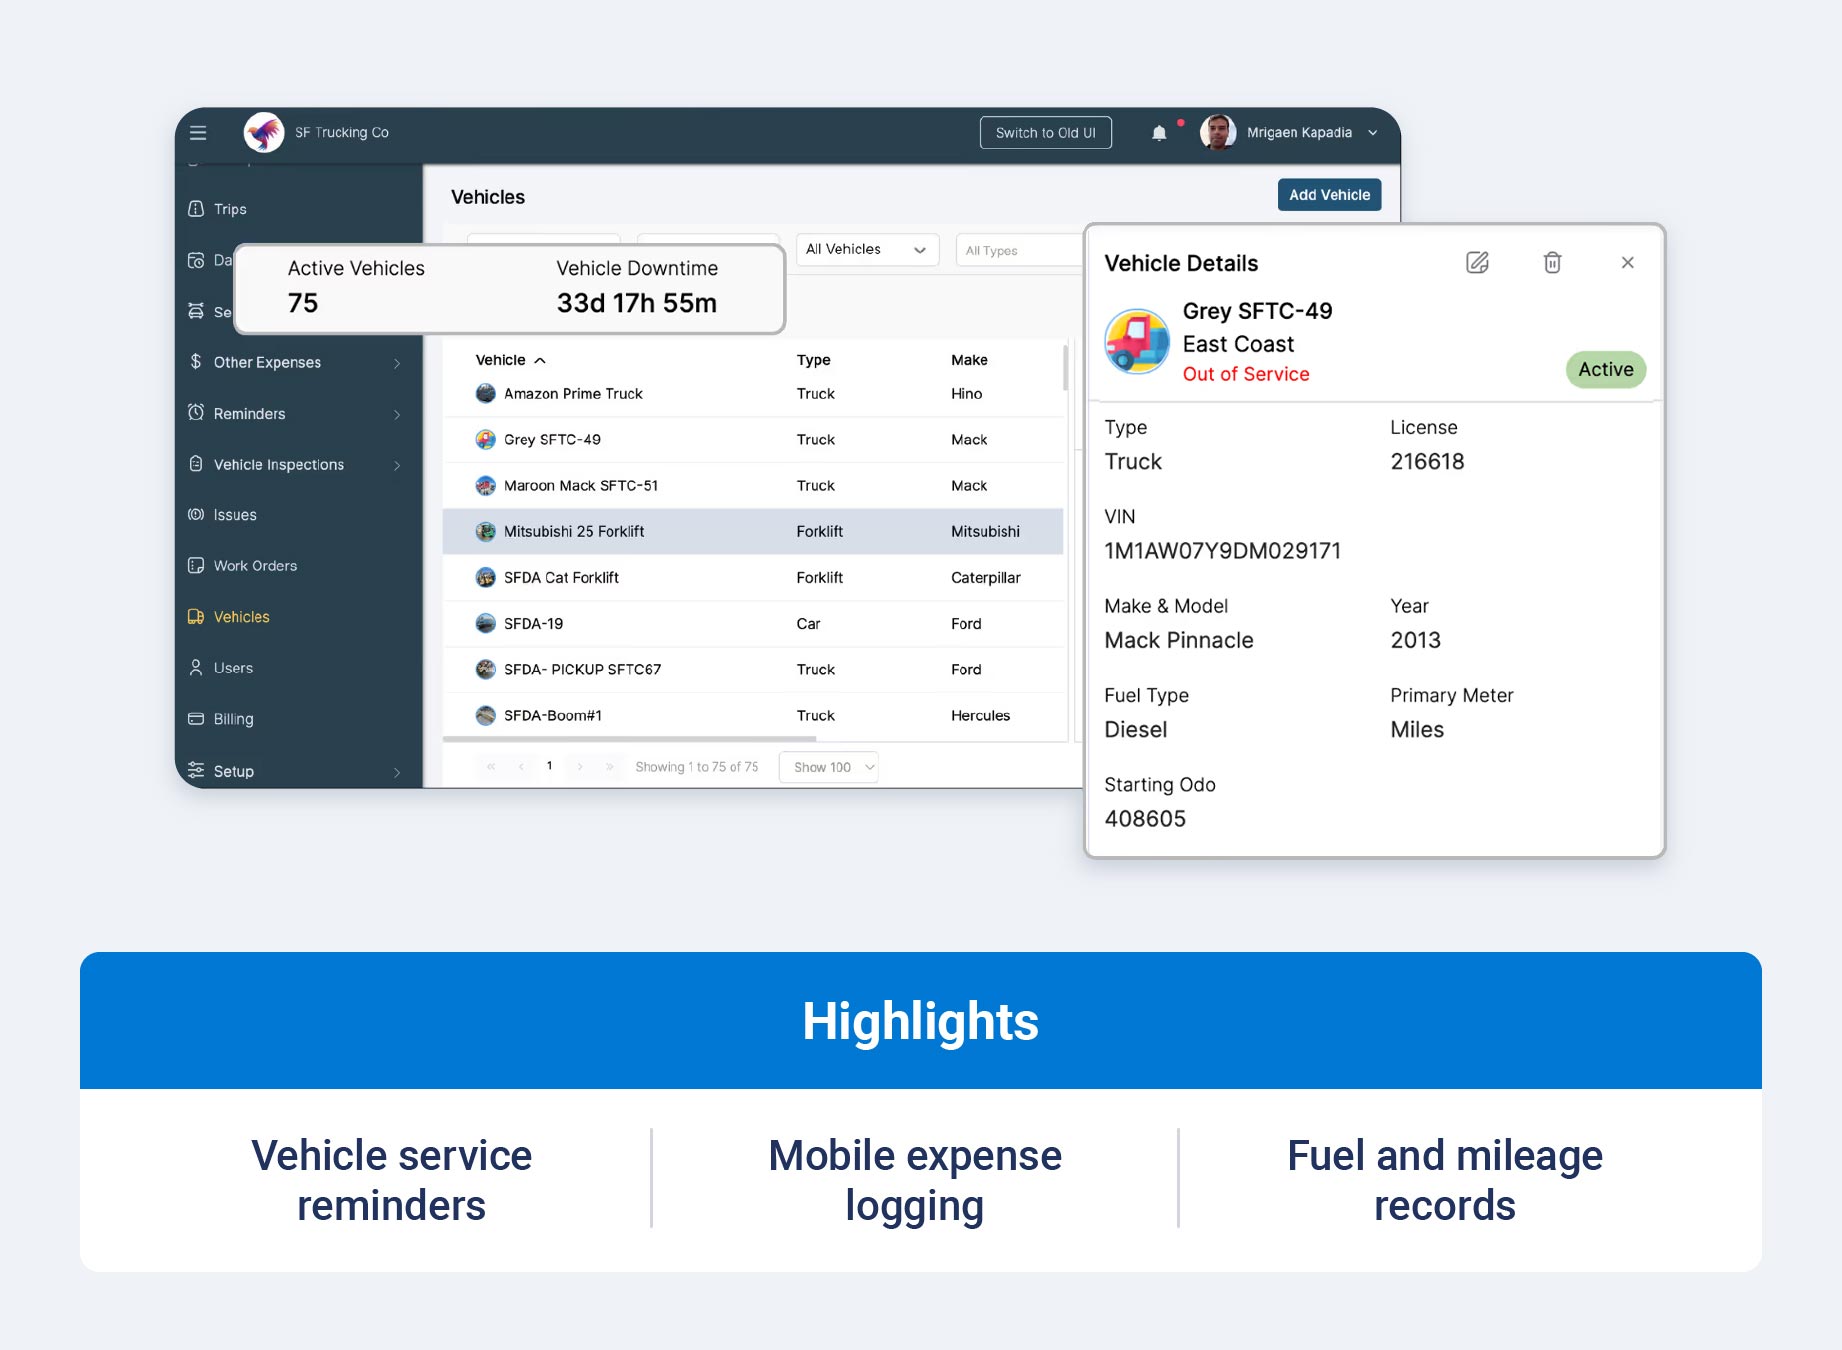Go to last page of results
1842x1350 pixels.
pos(609,767)
